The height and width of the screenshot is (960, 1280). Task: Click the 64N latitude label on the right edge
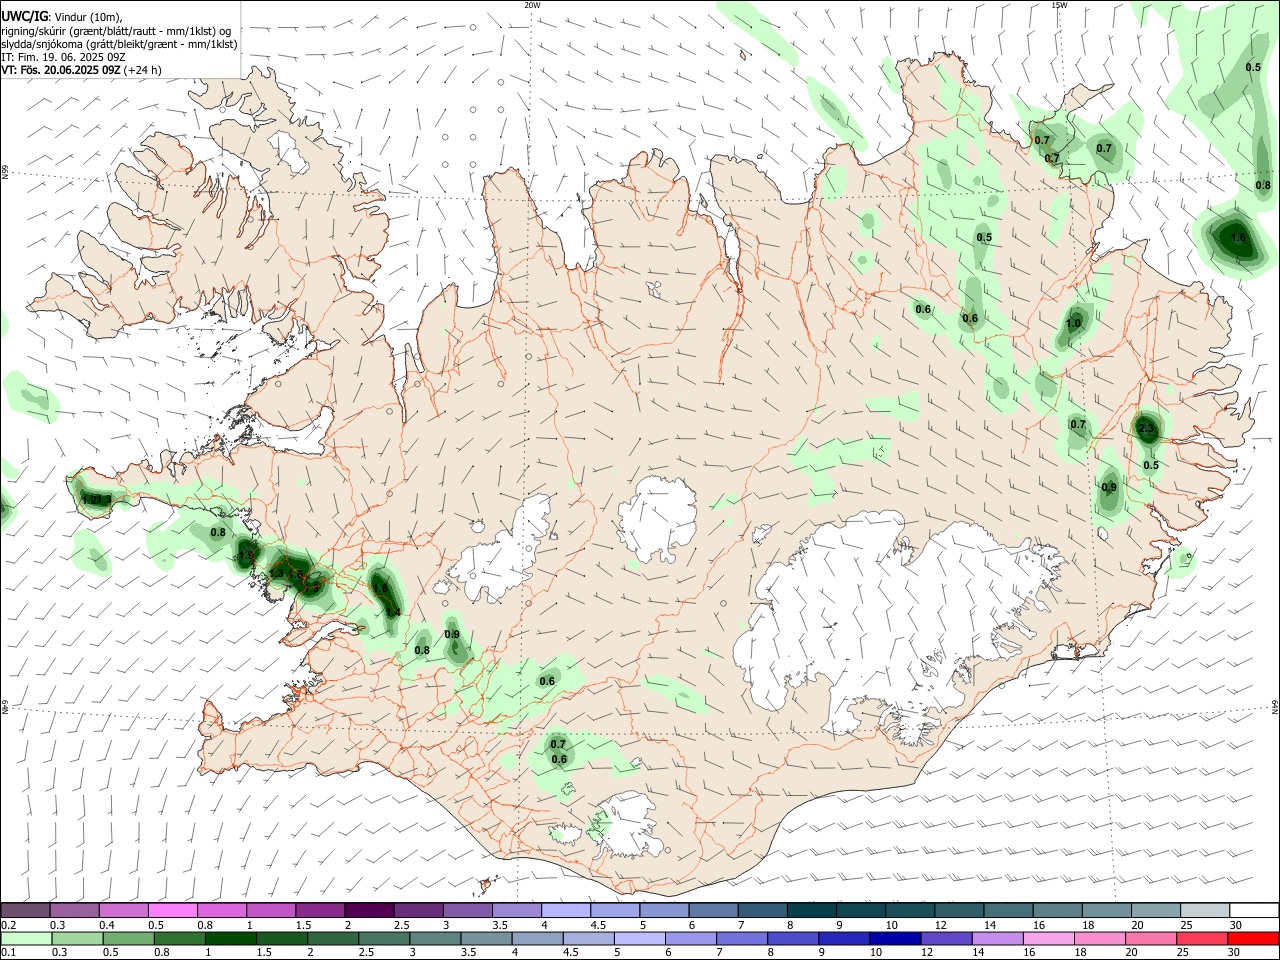tap(1275, 707)
